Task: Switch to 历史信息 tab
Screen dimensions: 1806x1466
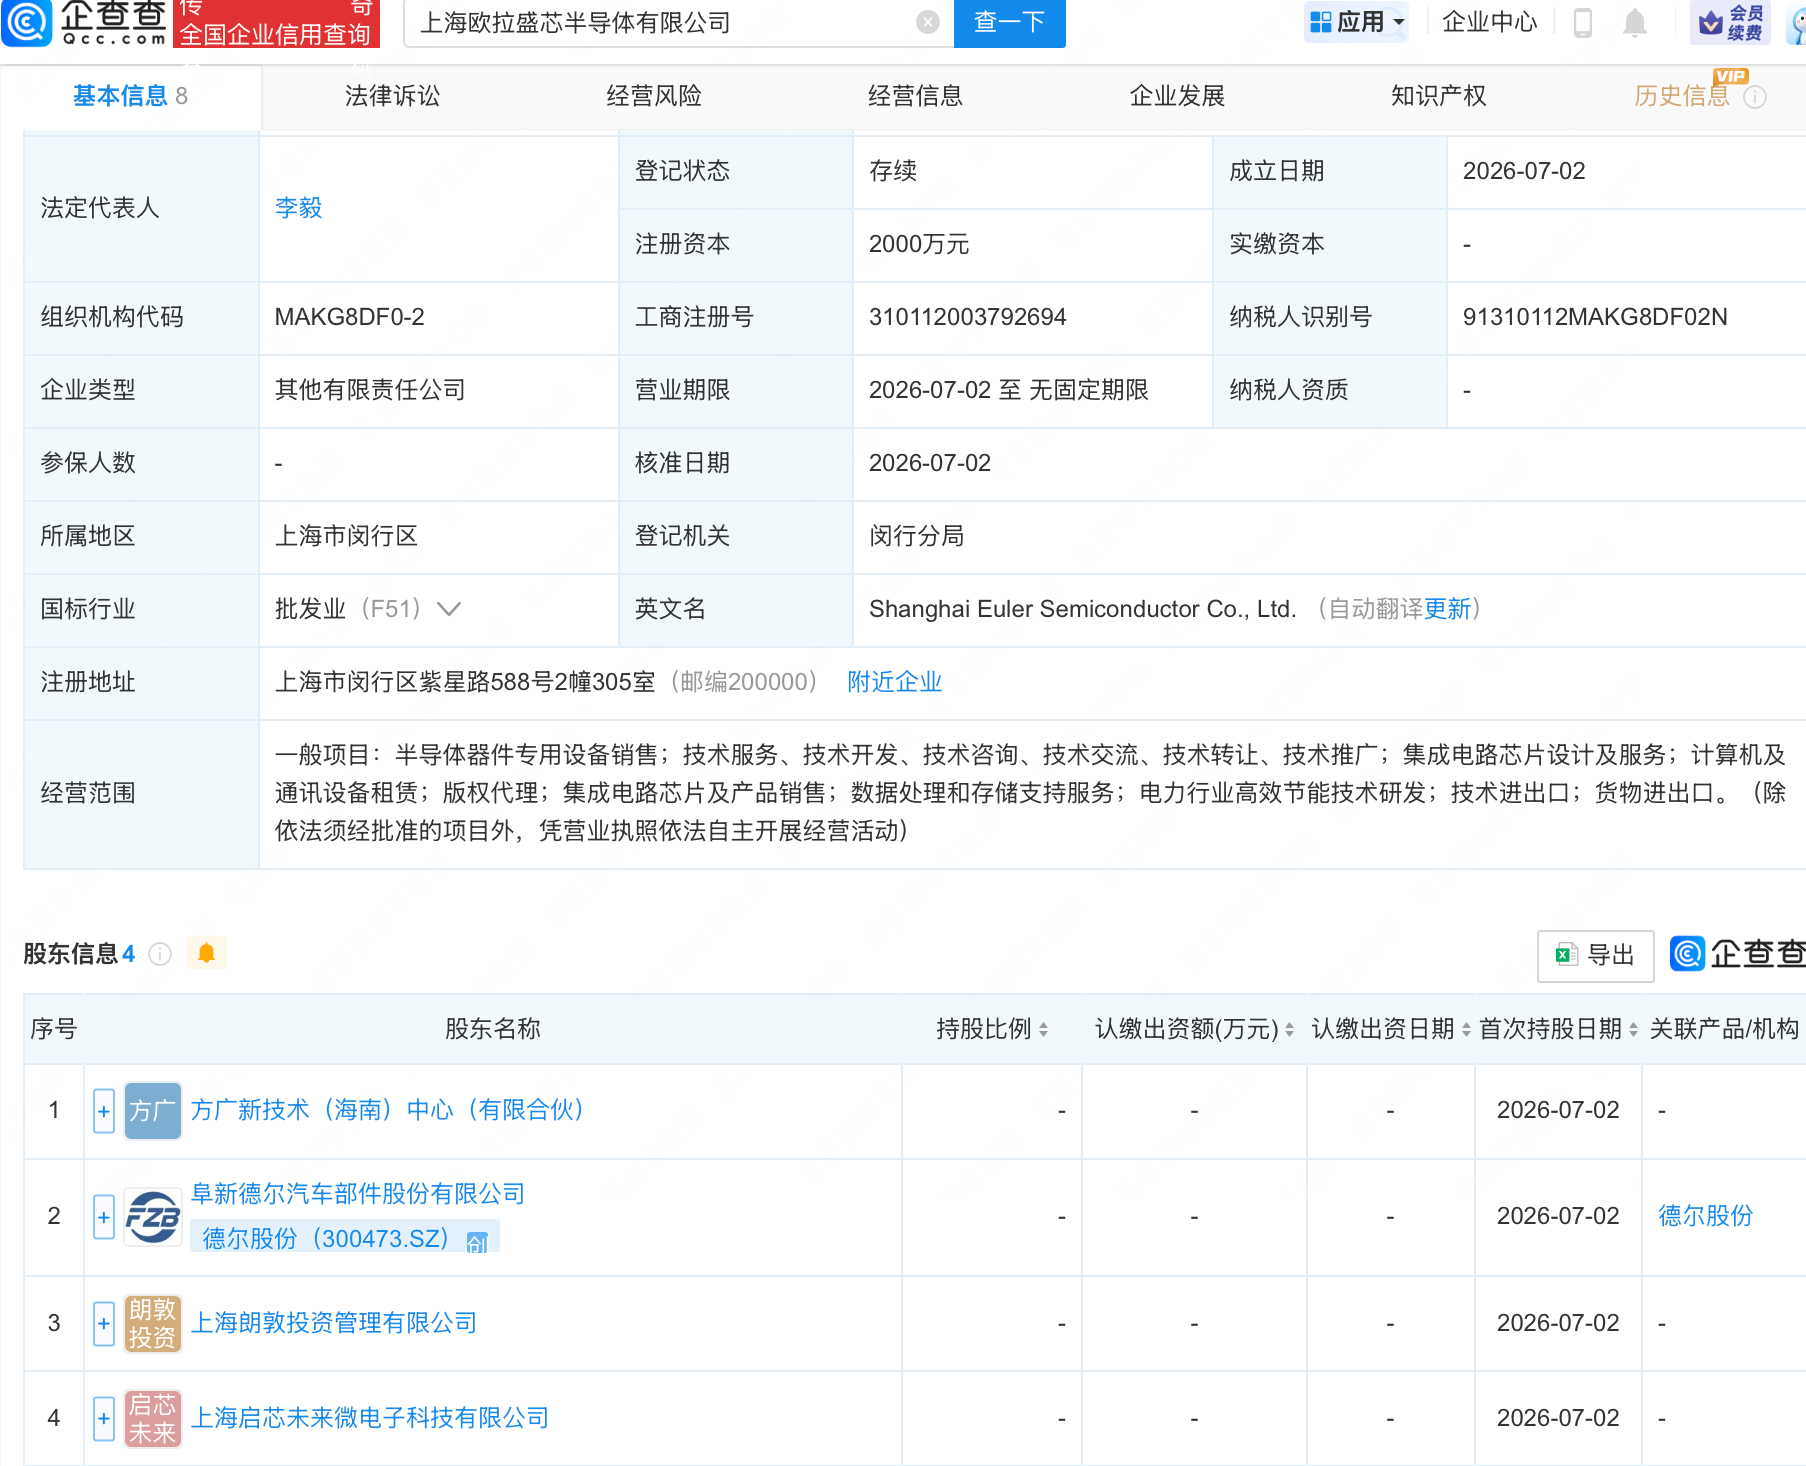Action: click(x=1682, y=96)
